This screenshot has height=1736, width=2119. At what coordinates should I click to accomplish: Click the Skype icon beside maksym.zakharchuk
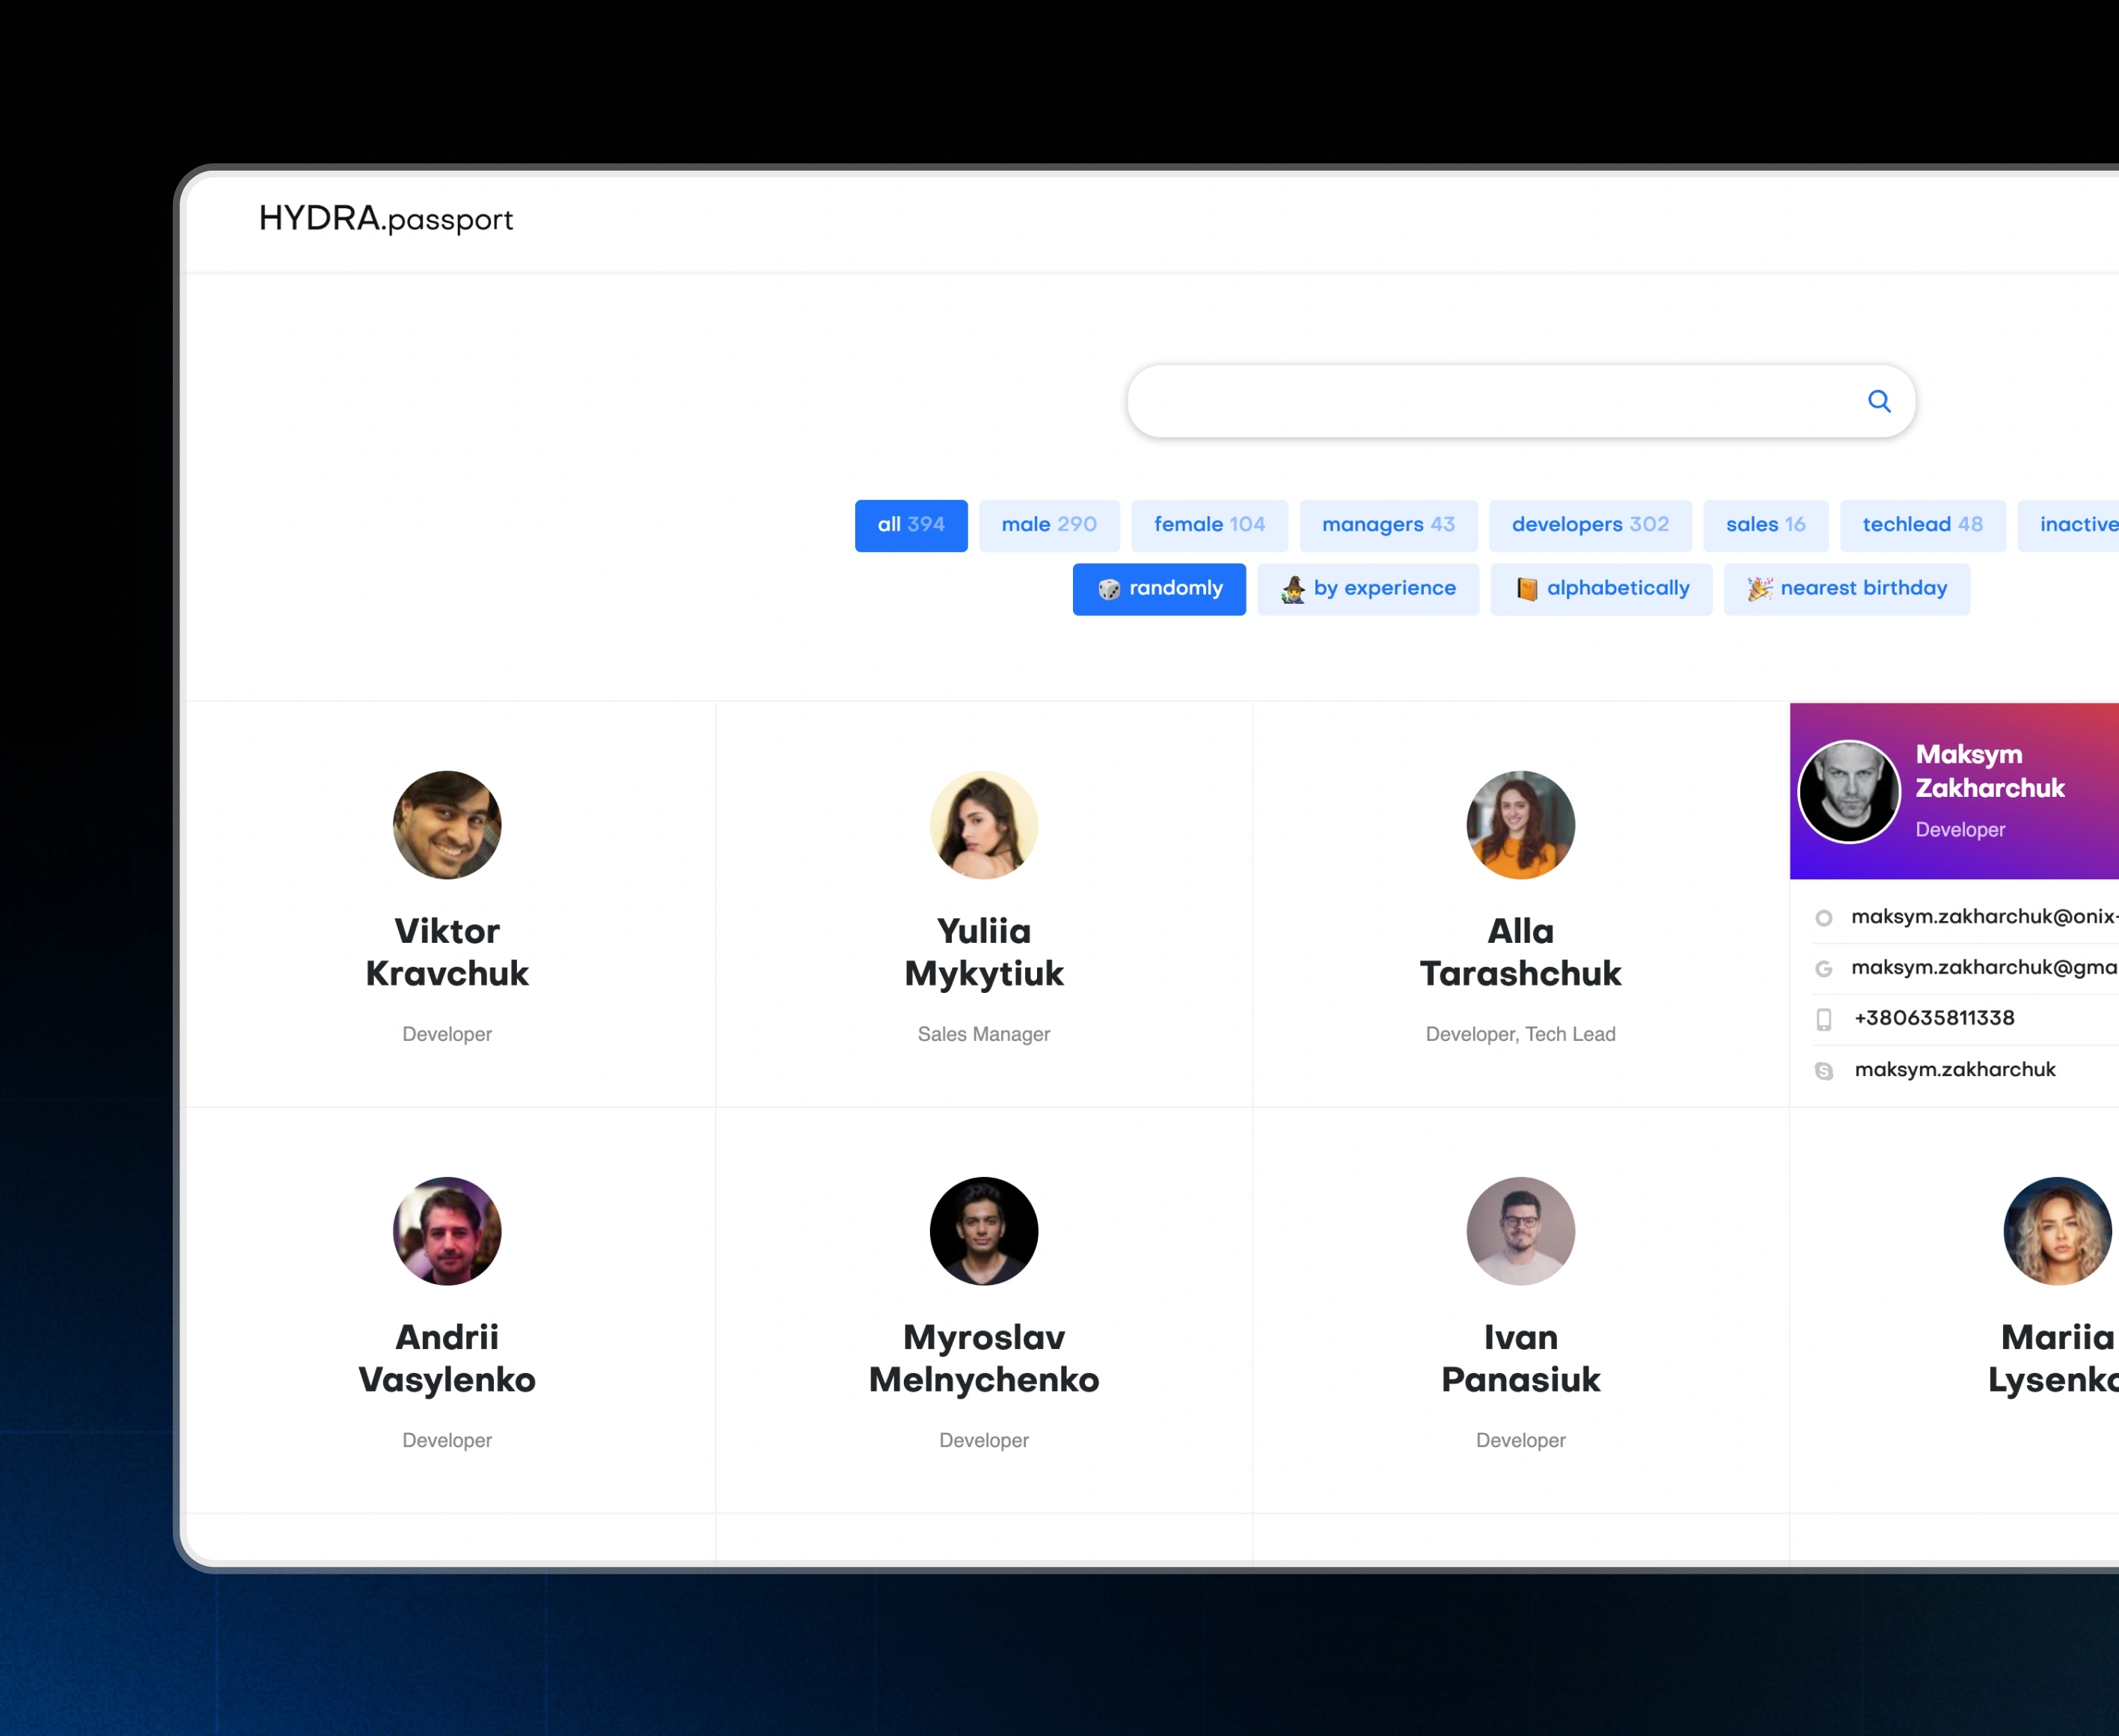coord(1823,1071)
